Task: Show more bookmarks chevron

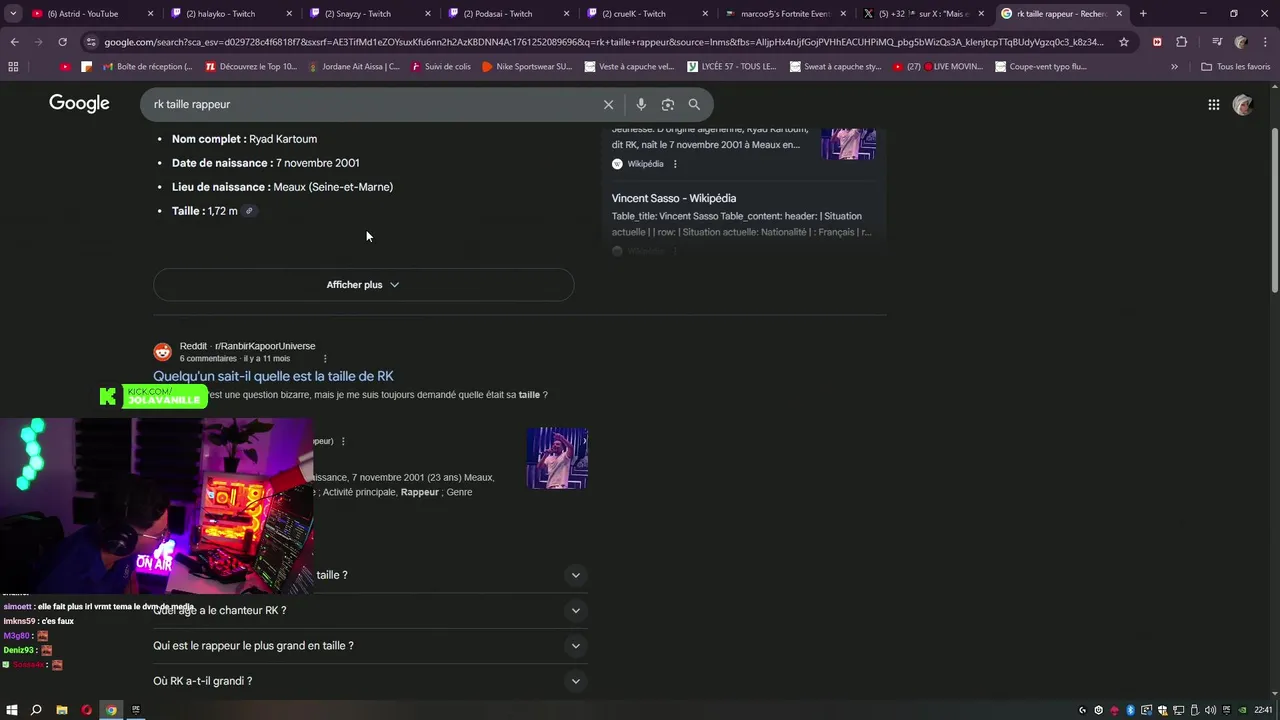Action: [x=1174, y=67]
